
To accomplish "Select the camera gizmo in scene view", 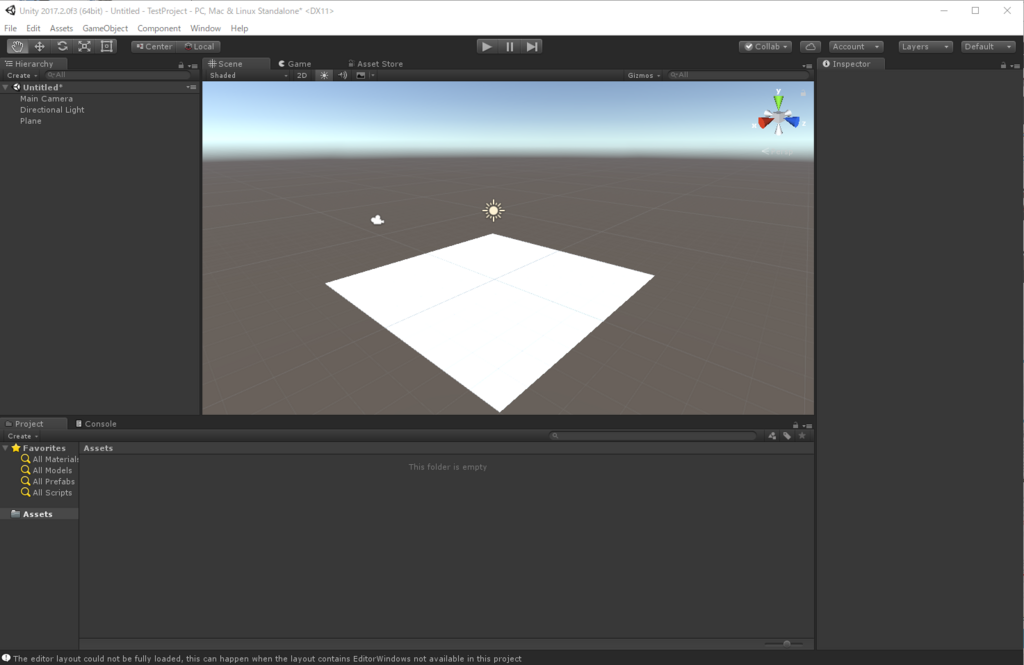I will [377, 220].
